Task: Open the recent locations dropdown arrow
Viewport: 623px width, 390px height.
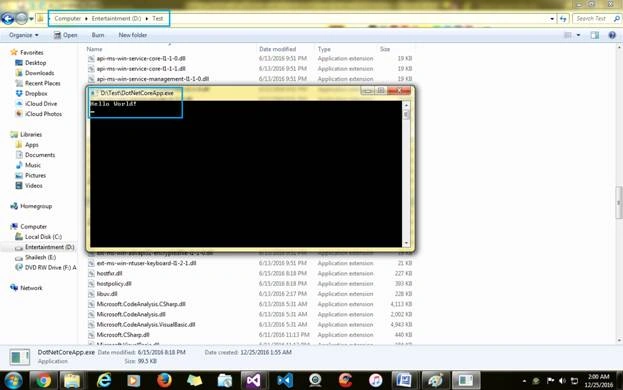Action: pos(31,19)
